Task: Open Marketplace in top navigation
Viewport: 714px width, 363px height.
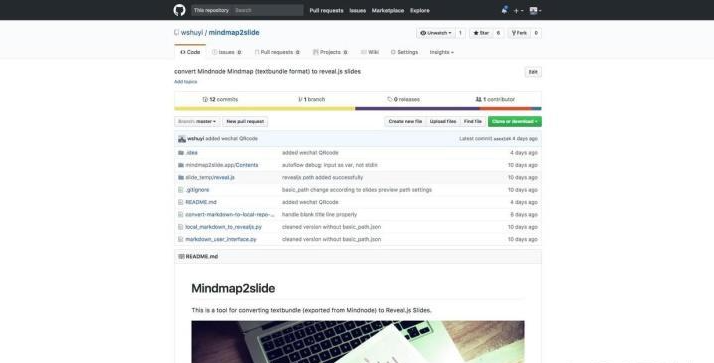Action: click(388, 10)
